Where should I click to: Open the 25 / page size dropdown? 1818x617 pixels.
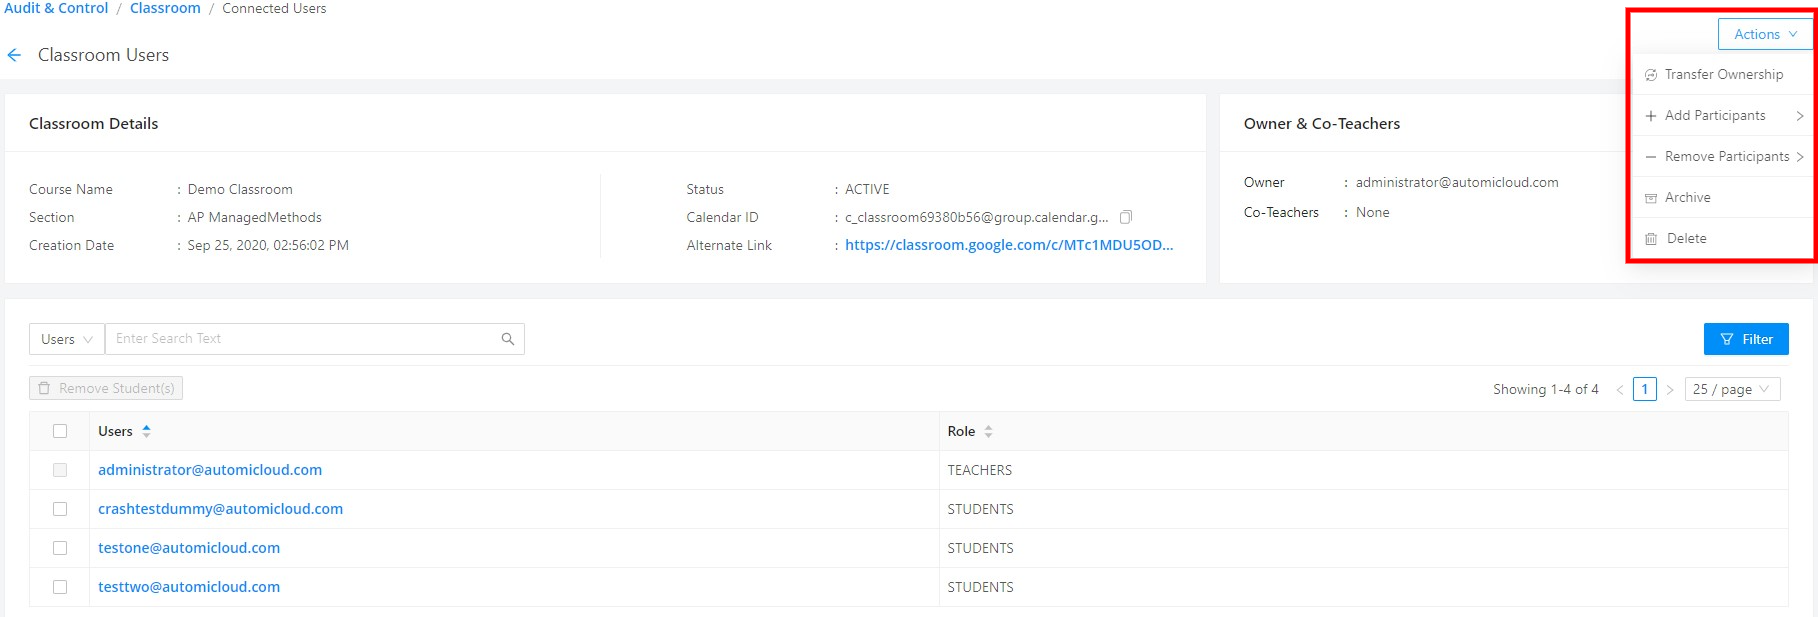1732,389
